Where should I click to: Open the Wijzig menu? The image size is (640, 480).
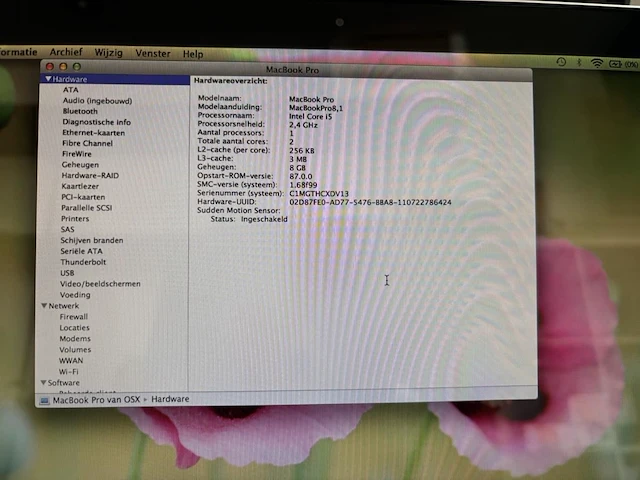(x=109, y=53)
